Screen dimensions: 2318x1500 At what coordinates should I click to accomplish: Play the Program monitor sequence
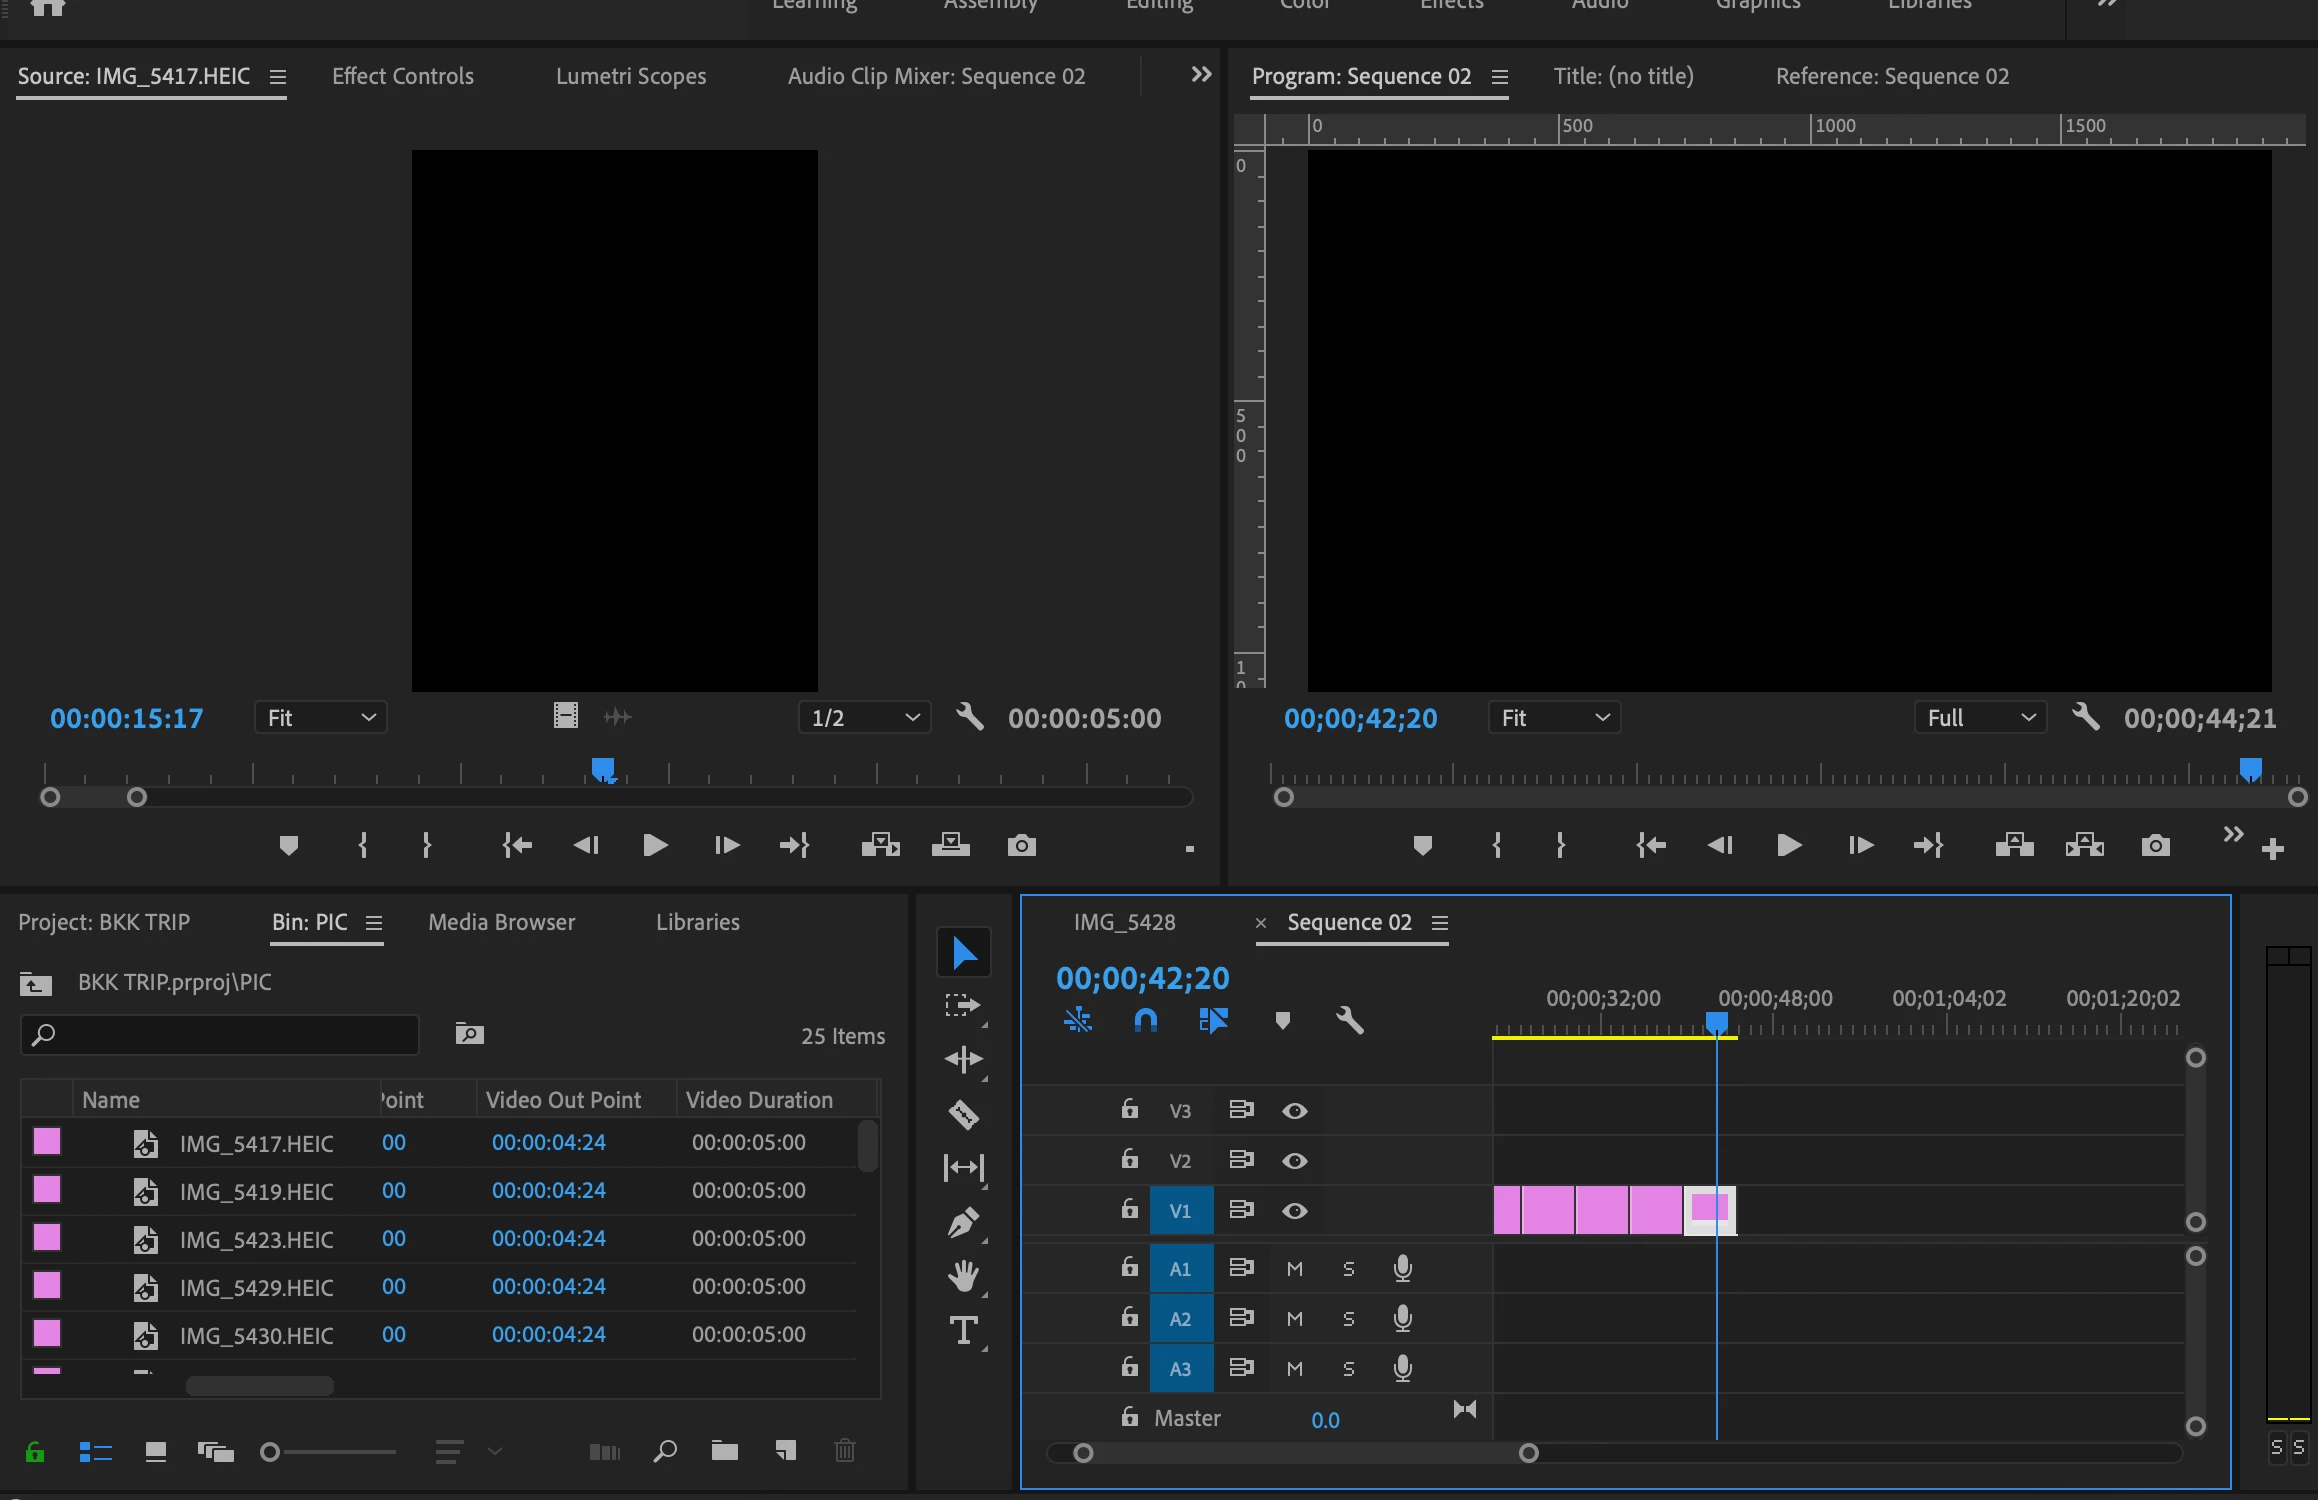pos(1789,846)
